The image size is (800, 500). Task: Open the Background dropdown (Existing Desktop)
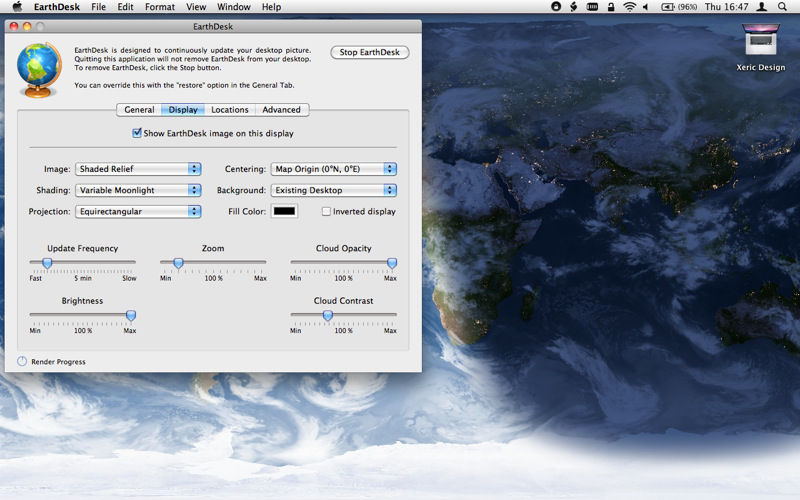[x=334, y=190]
